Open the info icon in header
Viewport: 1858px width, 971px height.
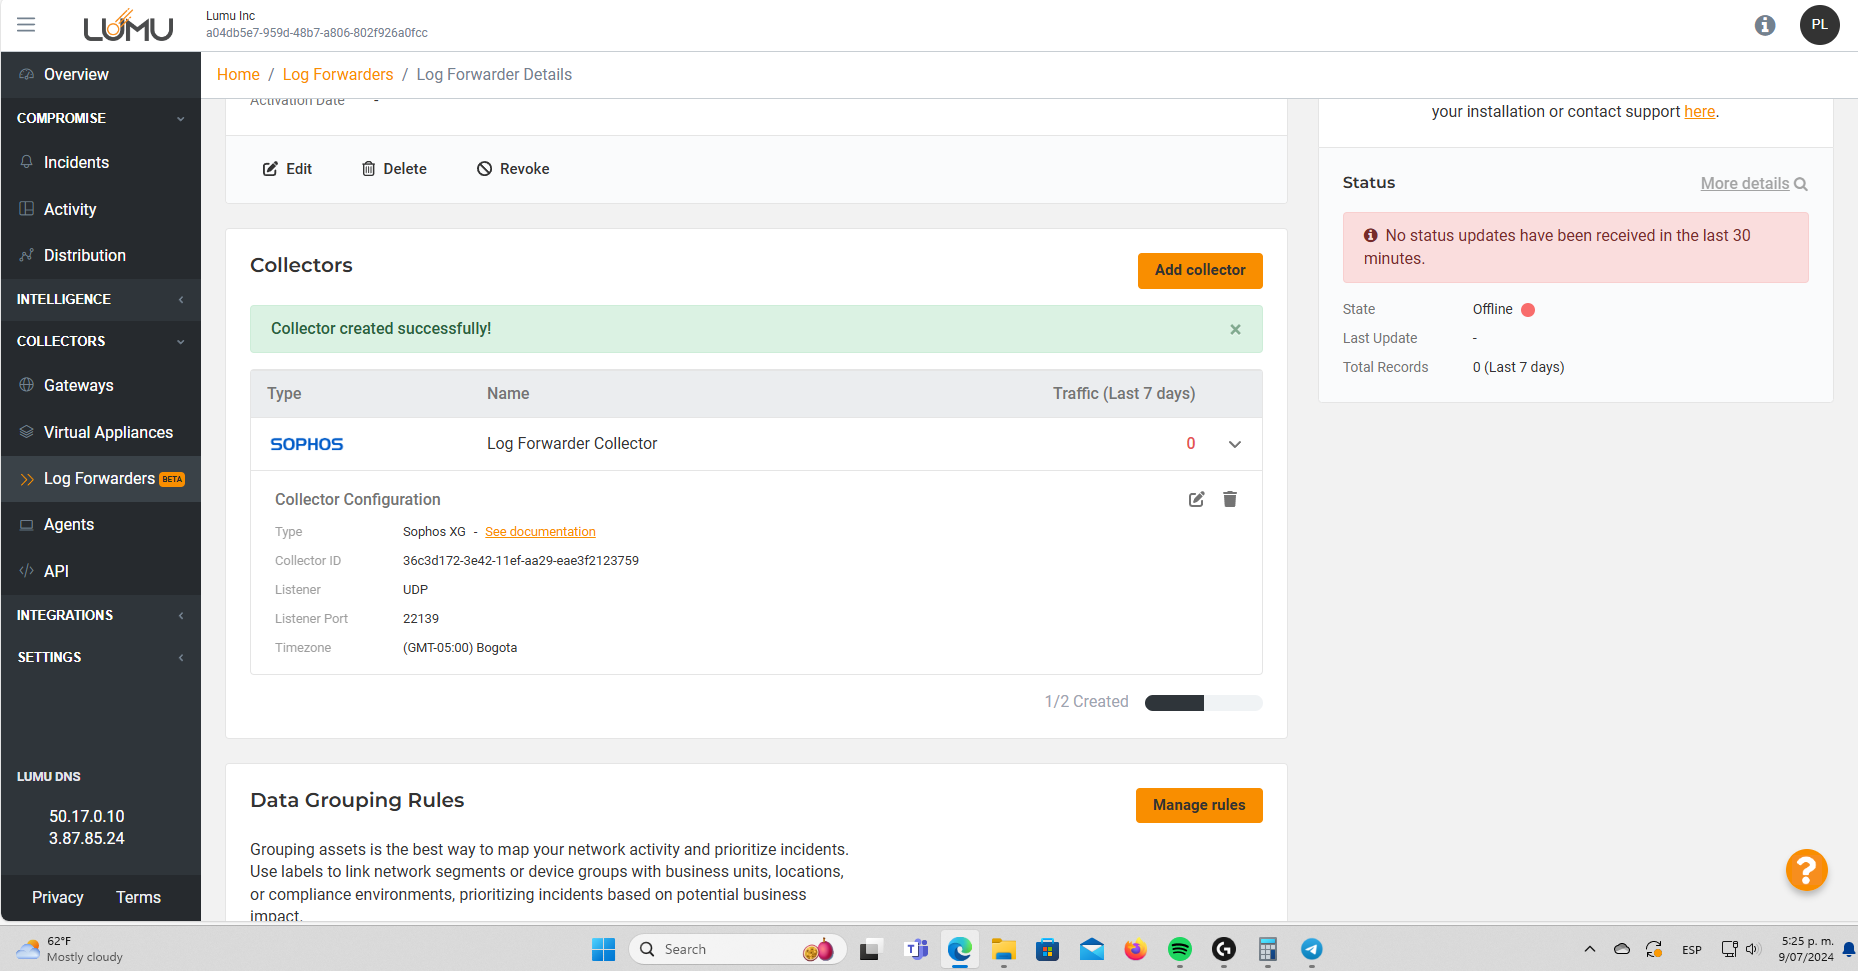(x=1765, y=25)
